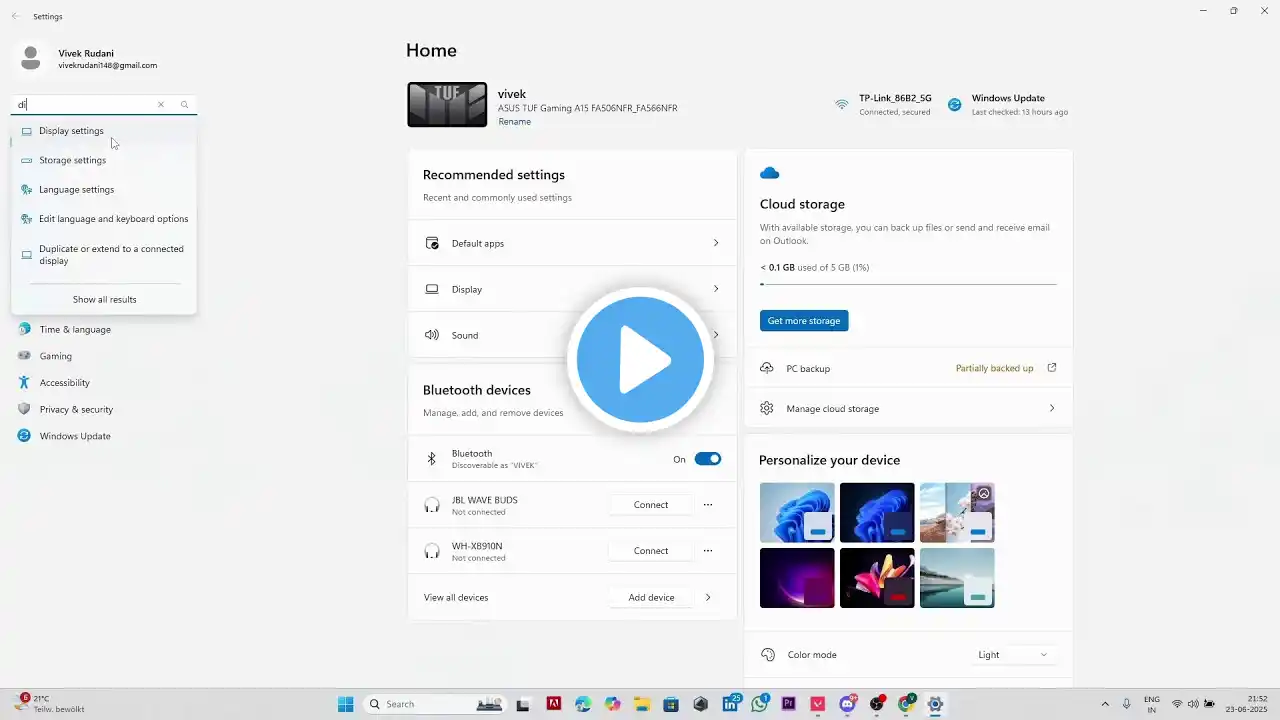Open the weather widget showing 21°C
Viewport: 1280px width, 720px height.
50,703
